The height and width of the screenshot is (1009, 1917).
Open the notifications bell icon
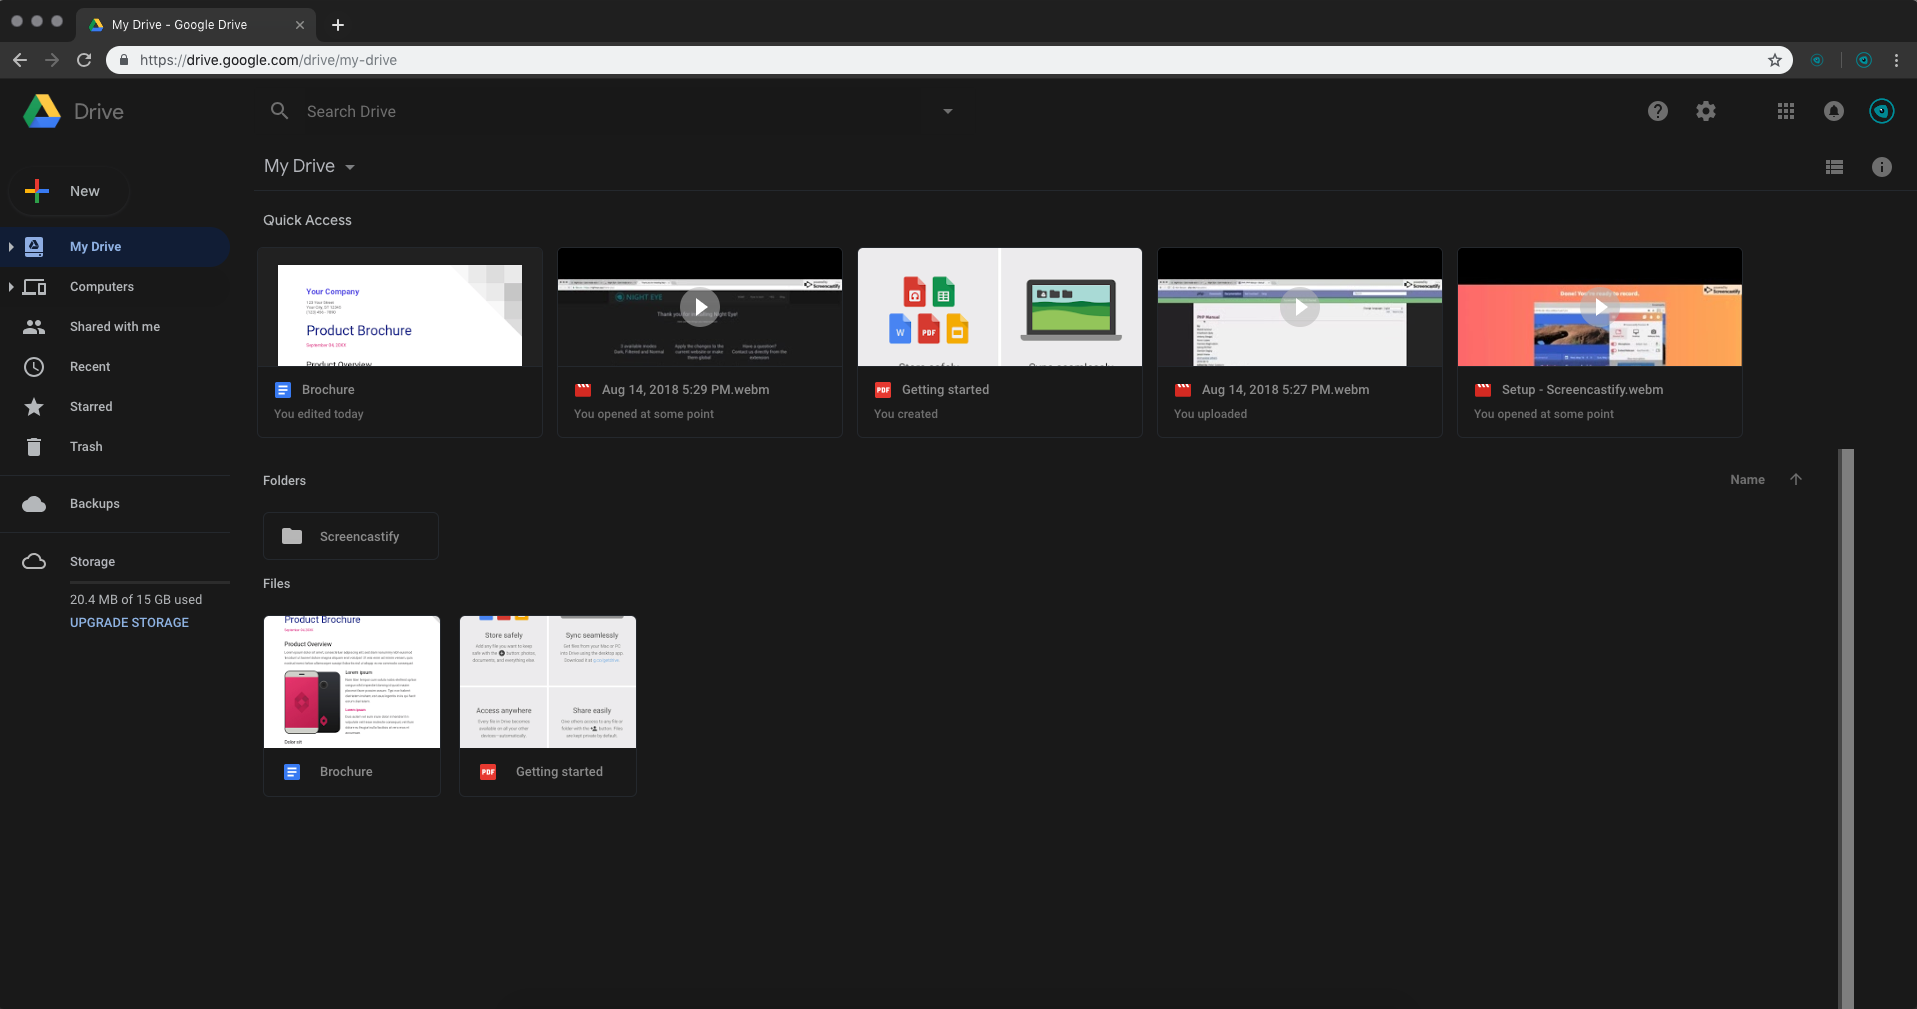point(1834,111)
